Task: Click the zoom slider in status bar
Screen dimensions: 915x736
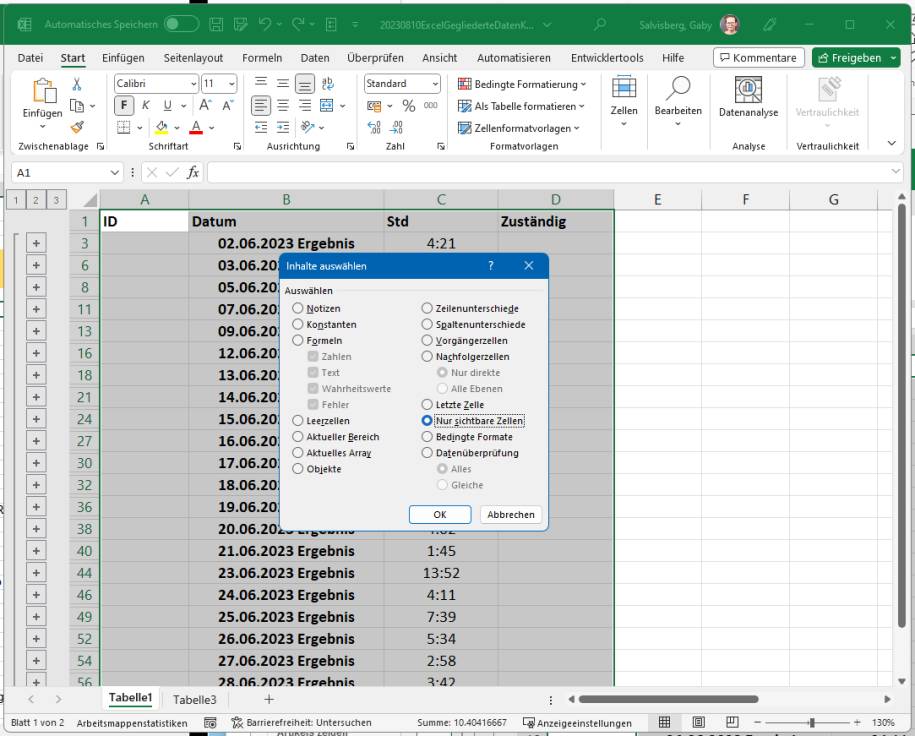Action: coord(814,723)
